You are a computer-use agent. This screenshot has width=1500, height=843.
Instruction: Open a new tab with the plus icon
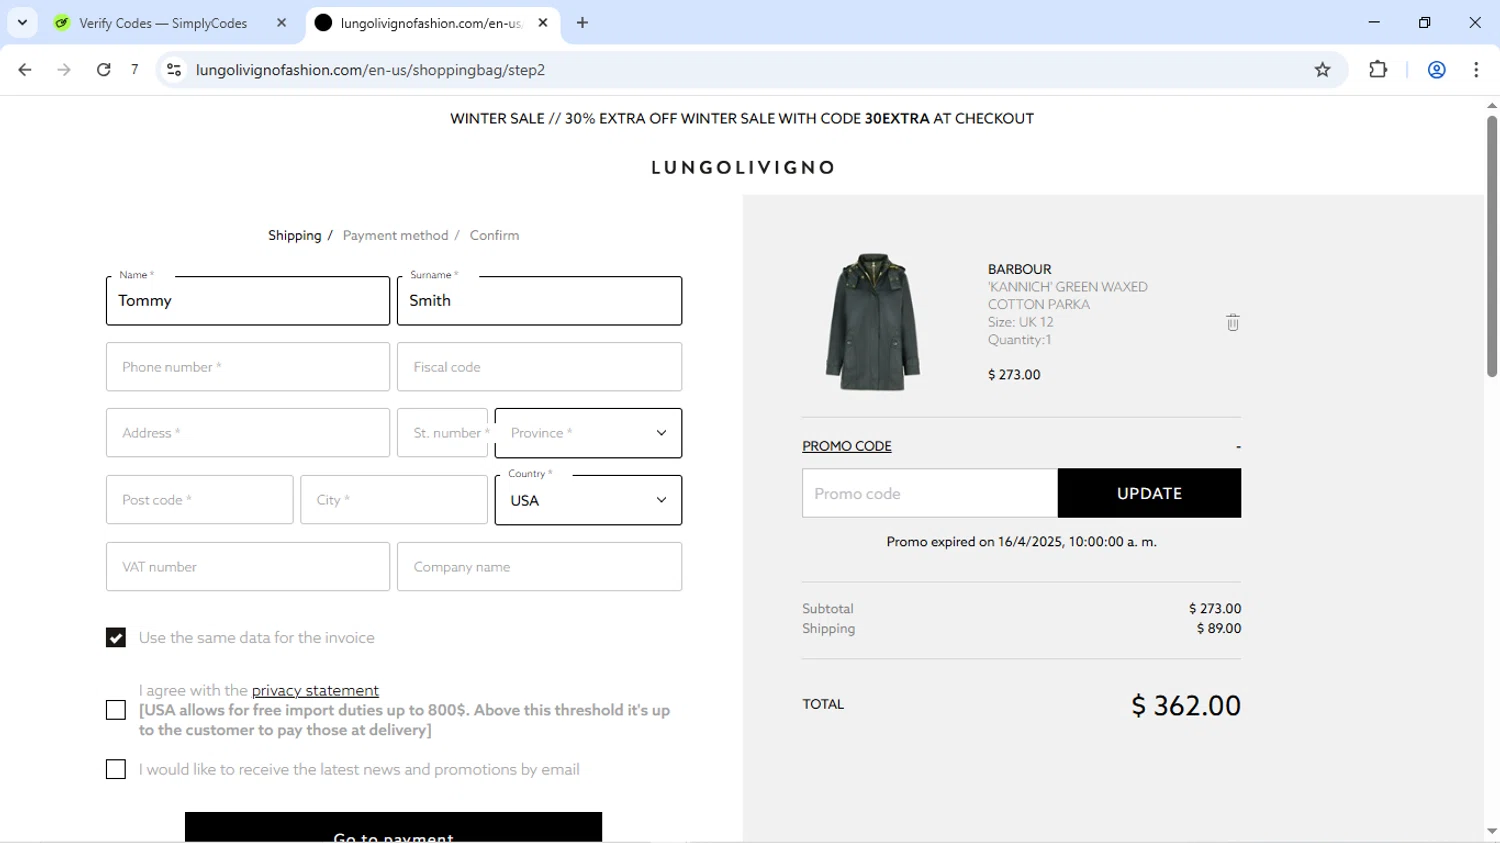coord(583,22)
